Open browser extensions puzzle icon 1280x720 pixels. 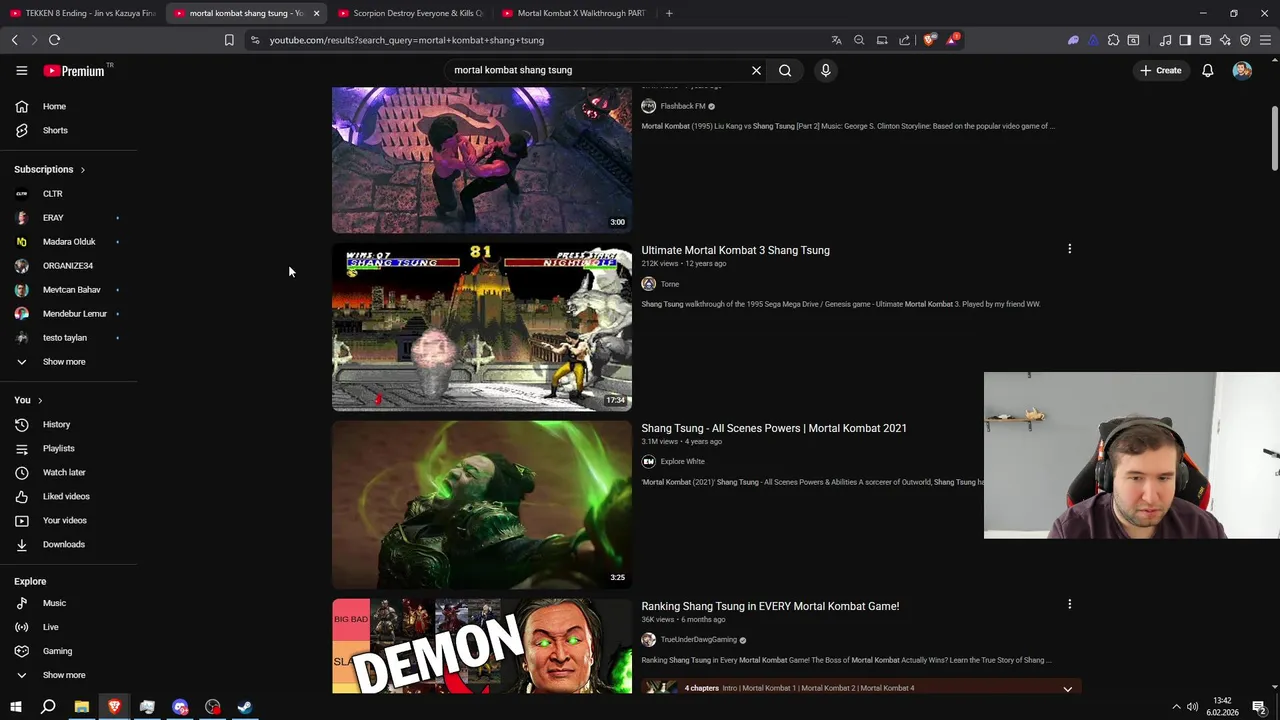(1113, 40)
